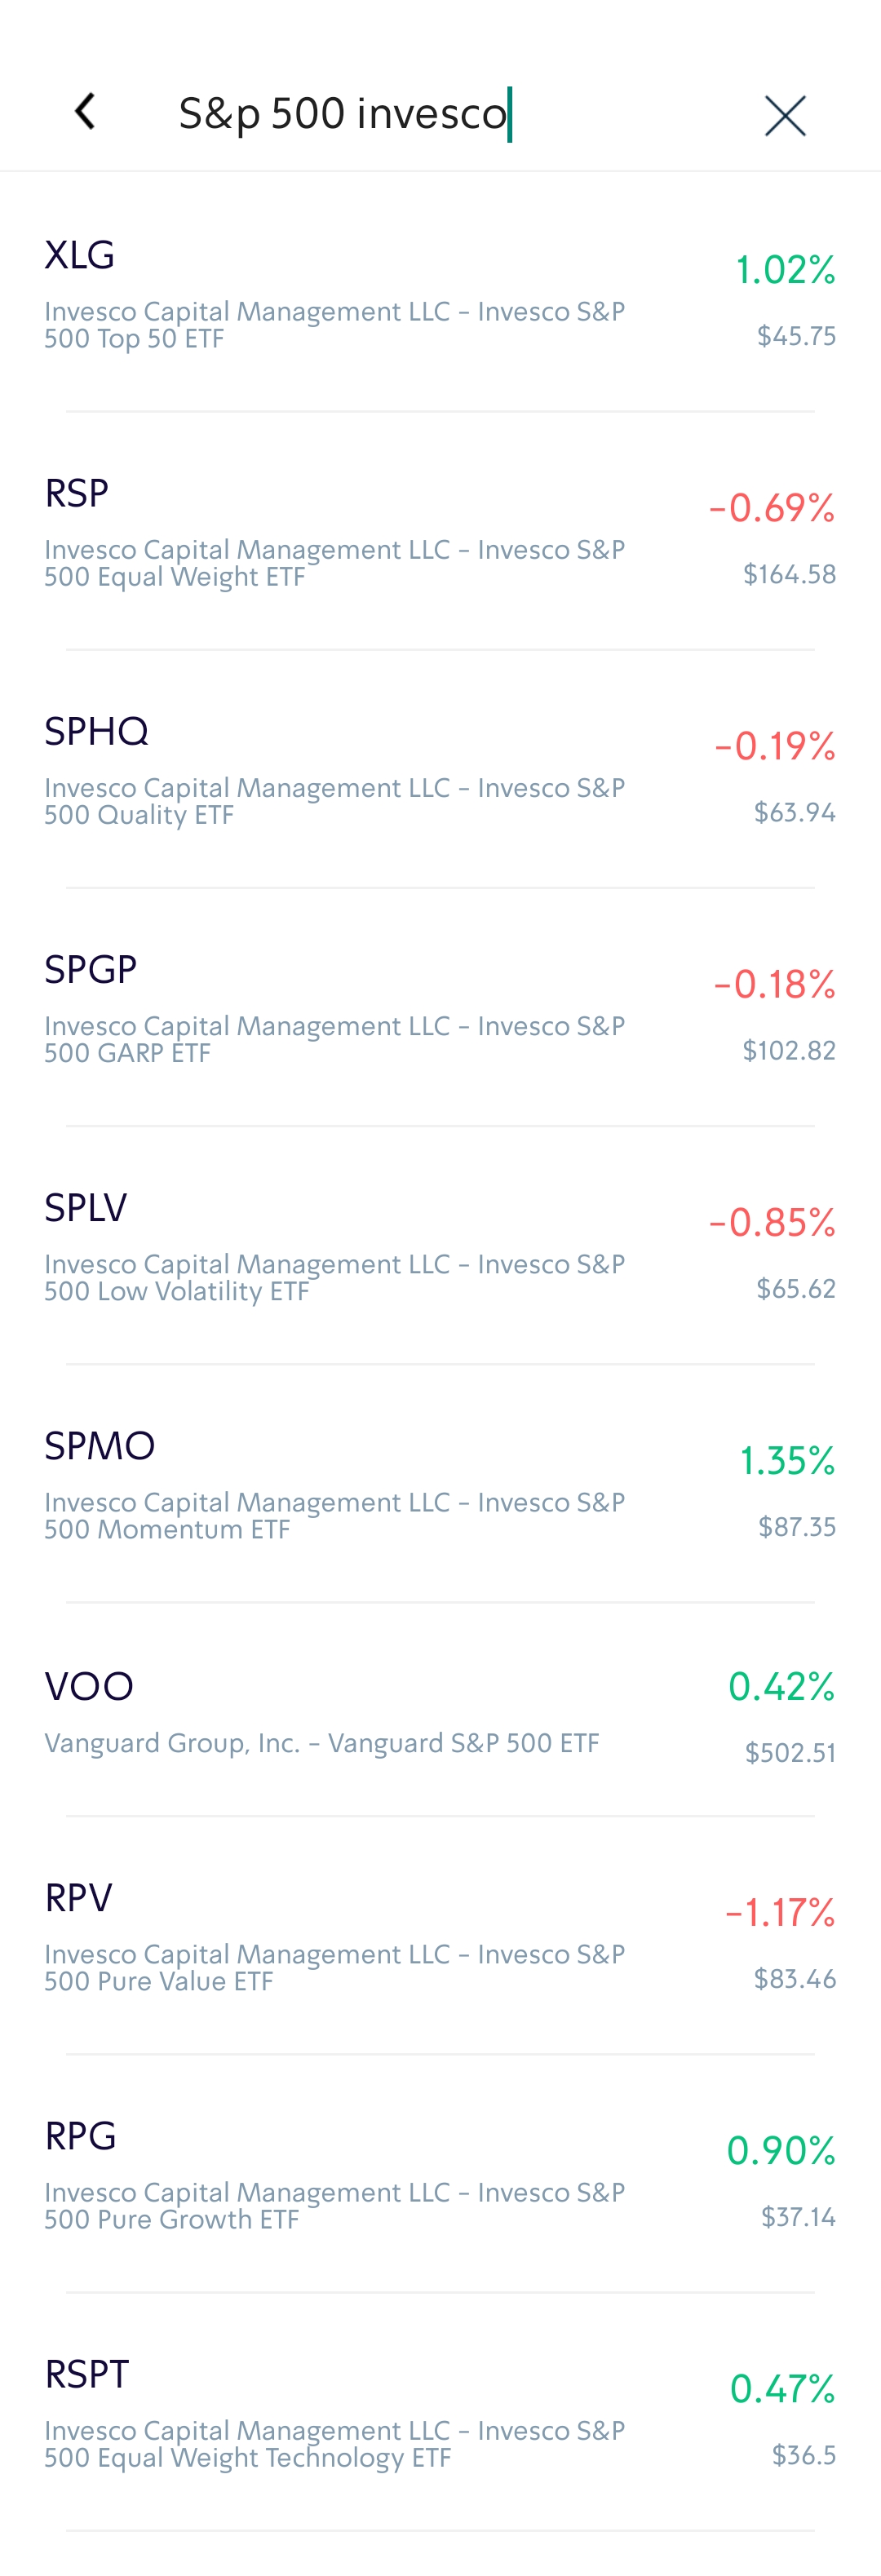
Task: Select the RSP Equal Weight ETF result
Action: point(334,531)
